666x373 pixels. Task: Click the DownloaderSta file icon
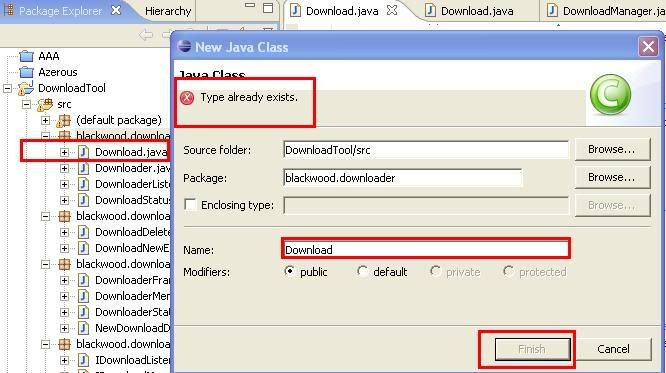84,312
